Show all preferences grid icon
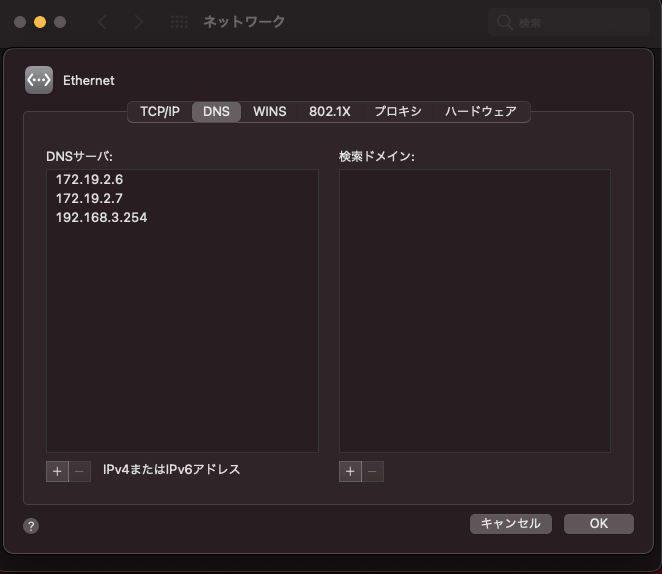662x574 pixels. tap(179, 22)
